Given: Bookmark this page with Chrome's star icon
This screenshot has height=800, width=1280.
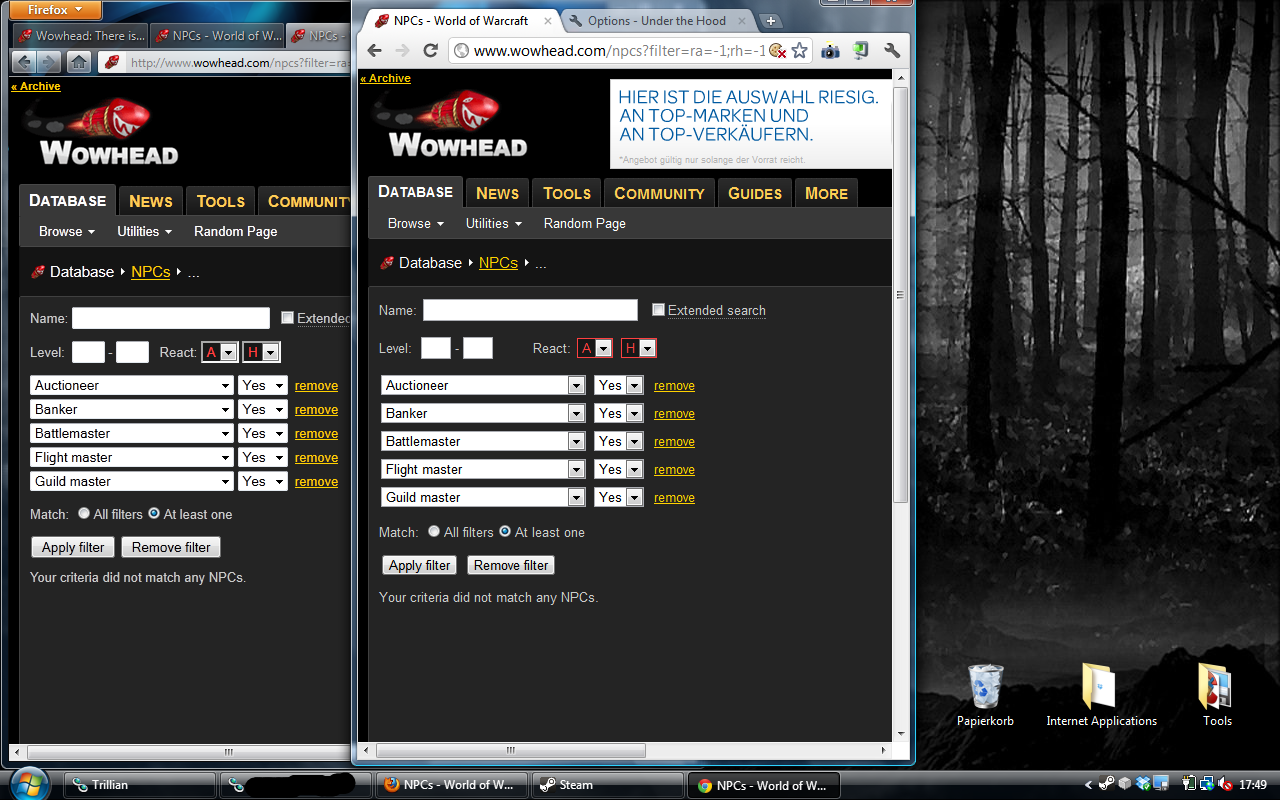Looking at the screenshot, I should point(799,50).
